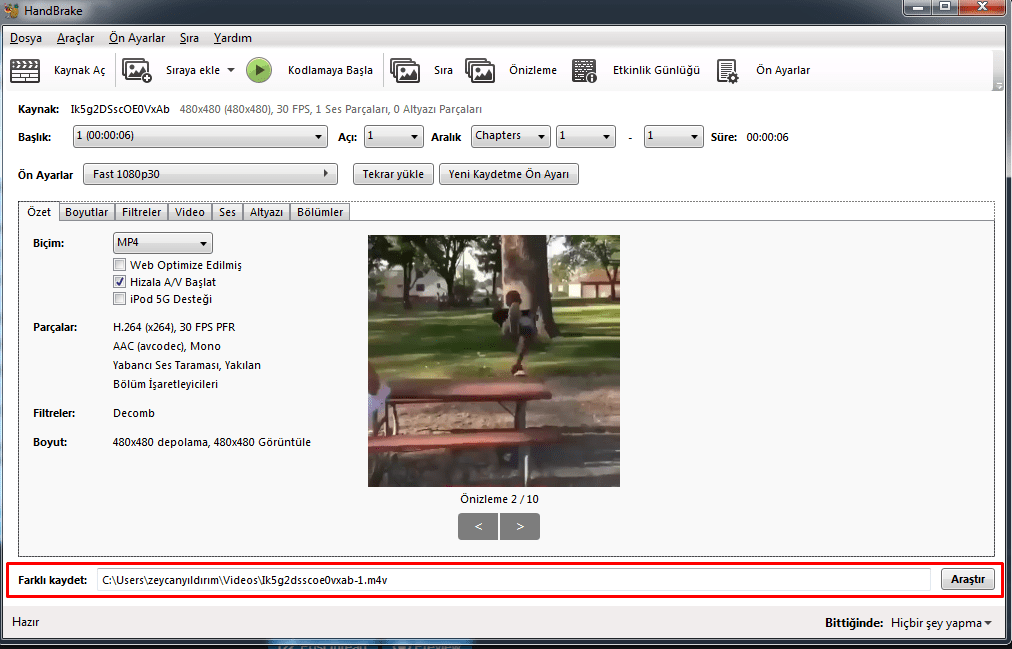Open the Ön Ayarlar menu in menu bar
This screenshot has width=1012, height=649.
[137, 38]
